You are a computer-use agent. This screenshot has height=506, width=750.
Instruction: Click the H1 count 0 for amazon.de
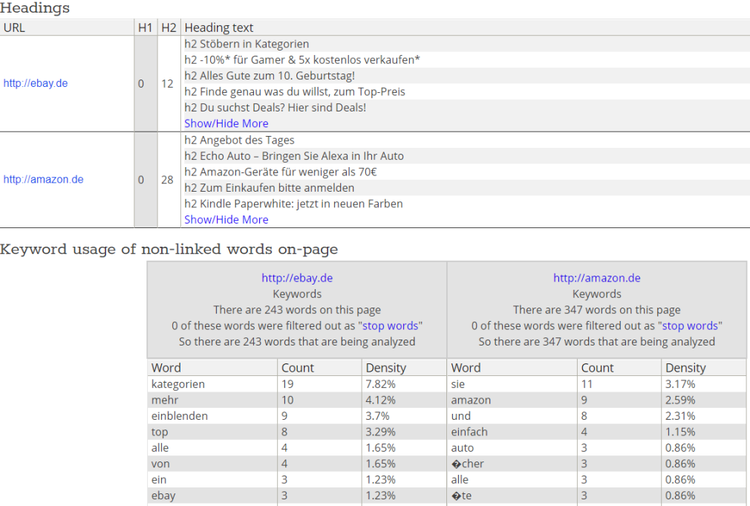(x=141, y=180)
